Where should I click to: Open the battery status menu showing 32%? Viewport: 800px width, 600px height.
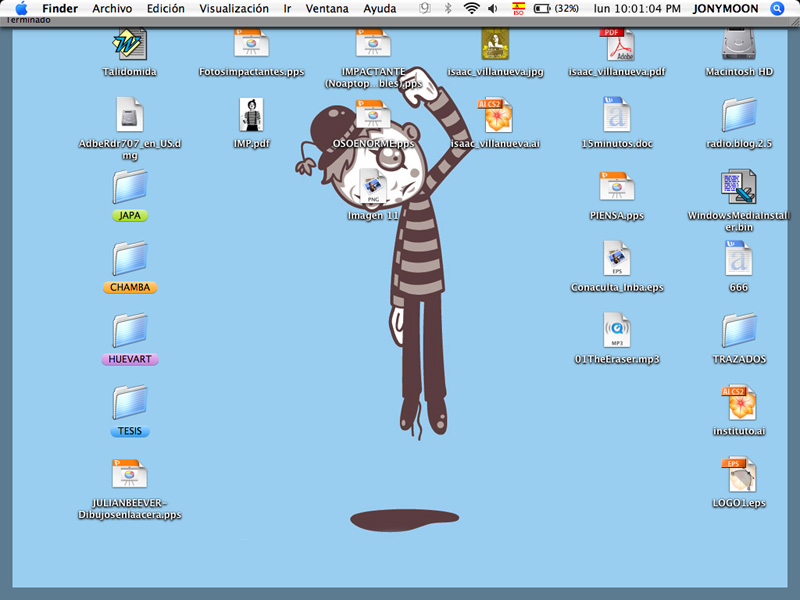(x=556, y=9)
